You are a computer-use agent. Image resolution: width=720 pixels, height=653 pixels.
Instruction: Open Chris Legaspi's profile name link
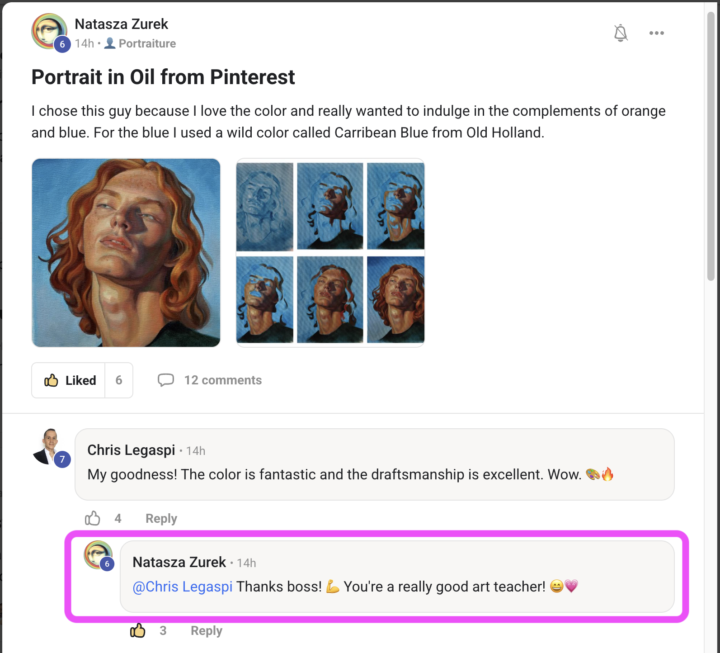tap(133, 451)
